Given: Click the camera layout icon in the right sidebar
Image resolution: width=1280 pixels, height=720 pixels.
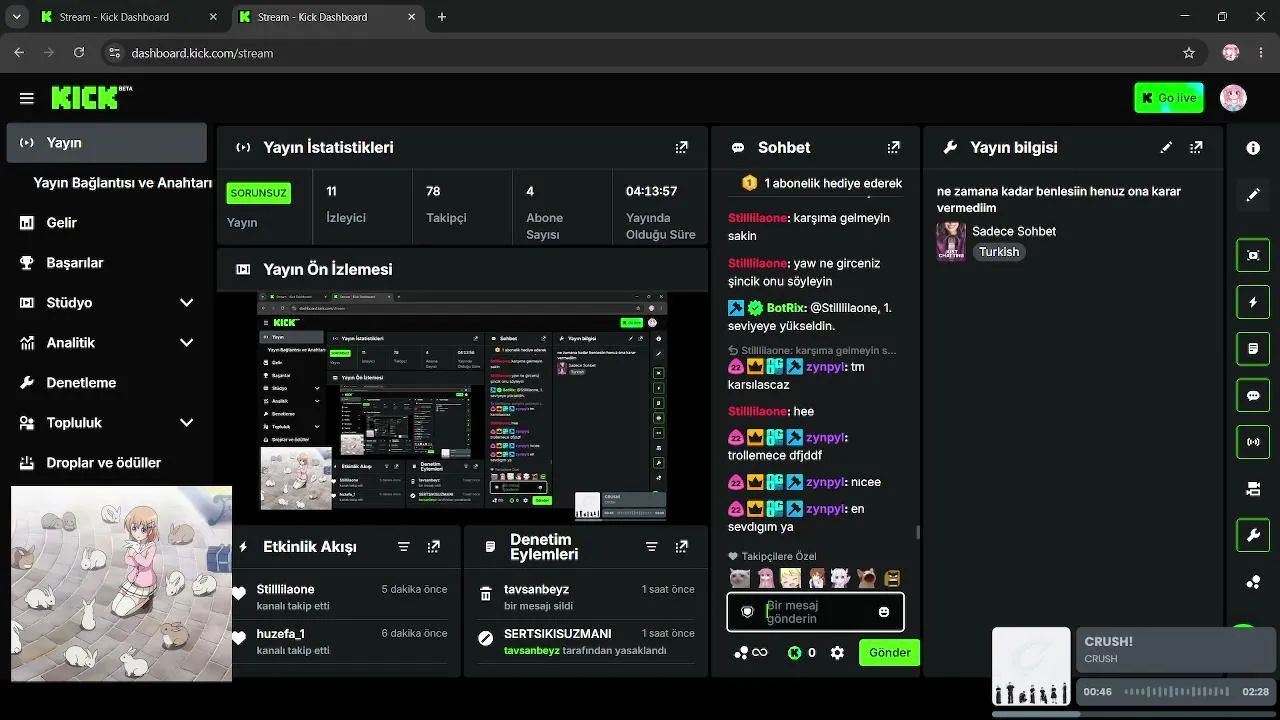Looking at the screenshot, I should coord(1253,489).
